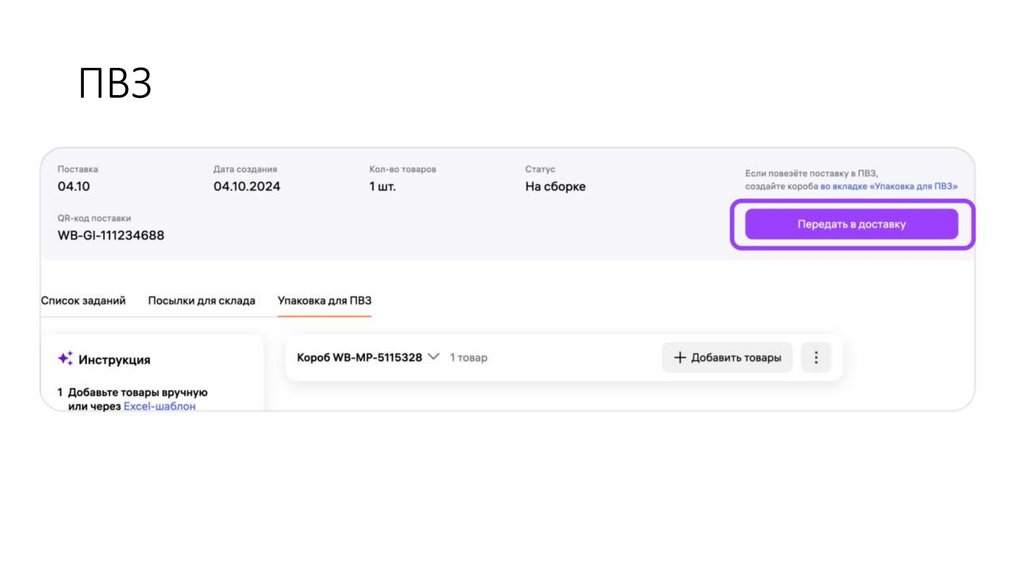Click the delivery name '04.10'
Viewport: 1024px width, 574px height.
click(74, 186)
